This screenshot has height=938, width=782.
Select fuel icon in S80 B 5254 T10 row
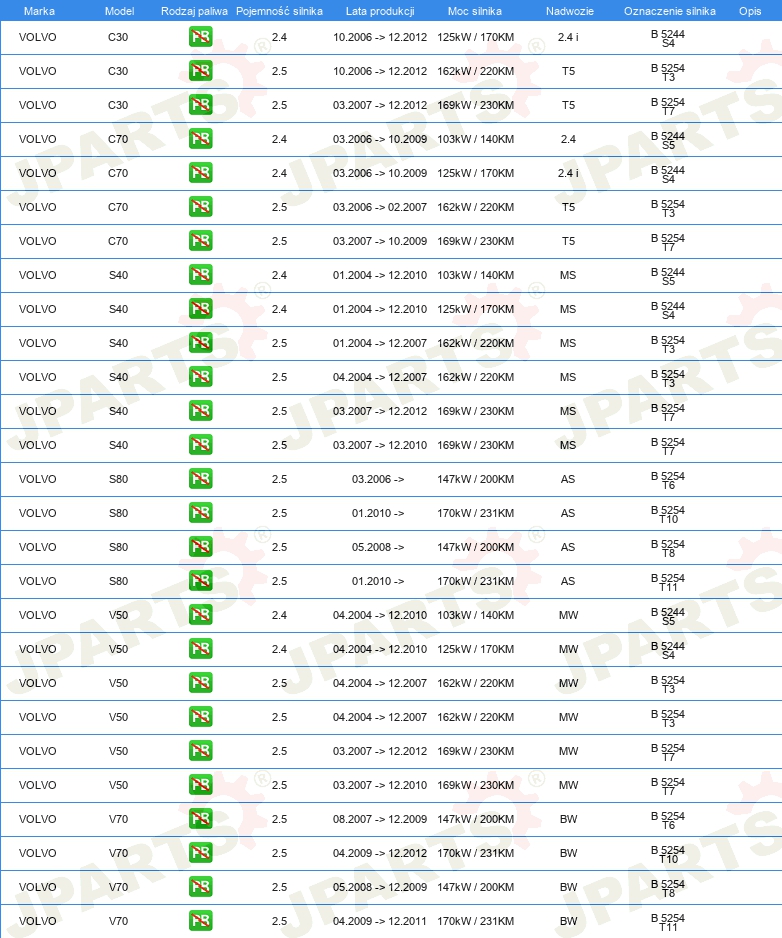coord(200,513)
